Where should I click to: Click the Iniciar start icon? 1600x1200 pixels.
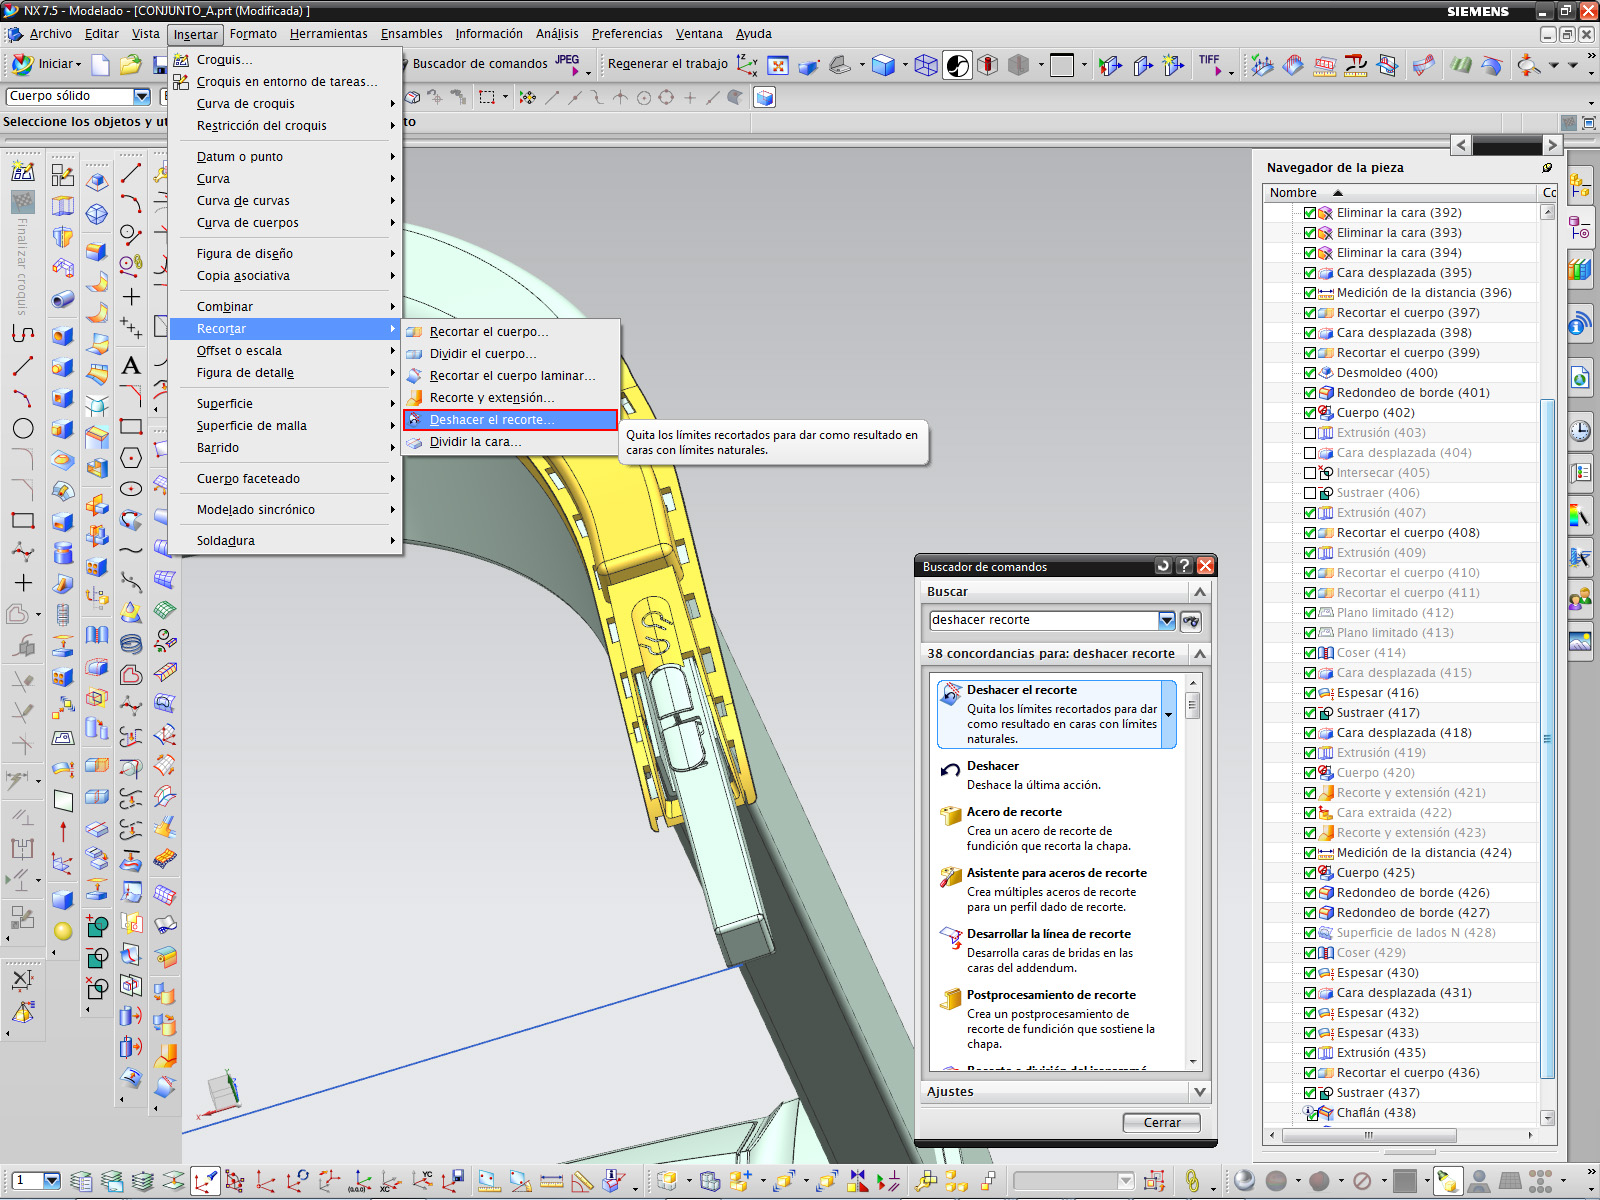click(x=23, y=64)
